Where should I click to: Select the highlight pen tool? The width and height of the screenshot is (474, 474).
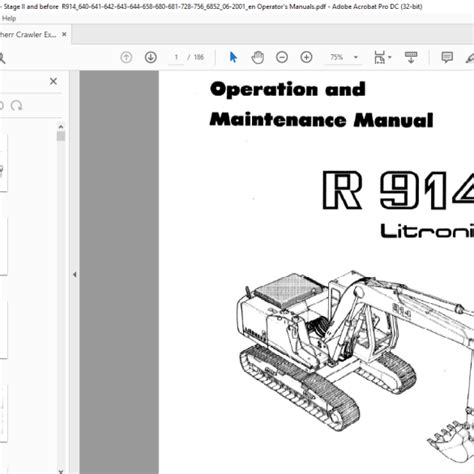(469, 58)
